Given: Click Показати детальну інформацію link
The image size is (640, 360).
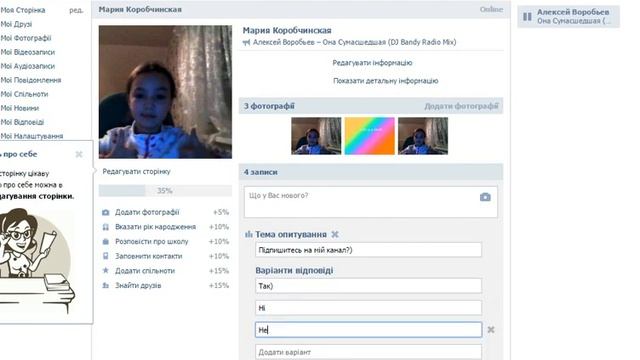Looking at the screenshot, I should pos(386,81).
